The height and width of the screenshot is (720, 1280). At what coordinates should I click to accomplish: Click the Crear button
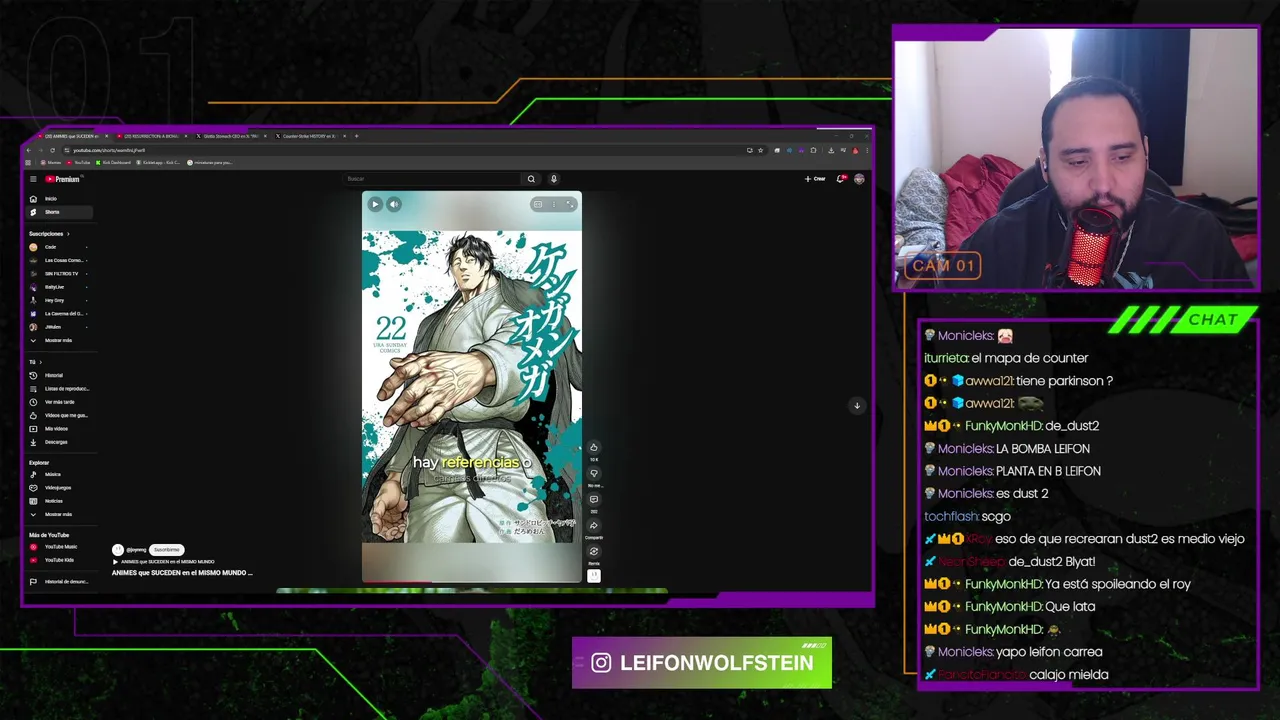(x=815, y=179)
